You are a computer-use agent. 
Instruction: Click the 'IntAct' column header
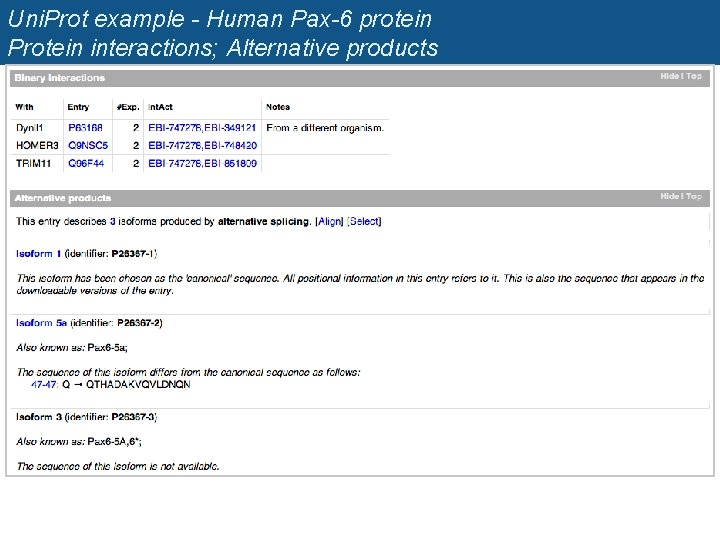pos(160,107)
